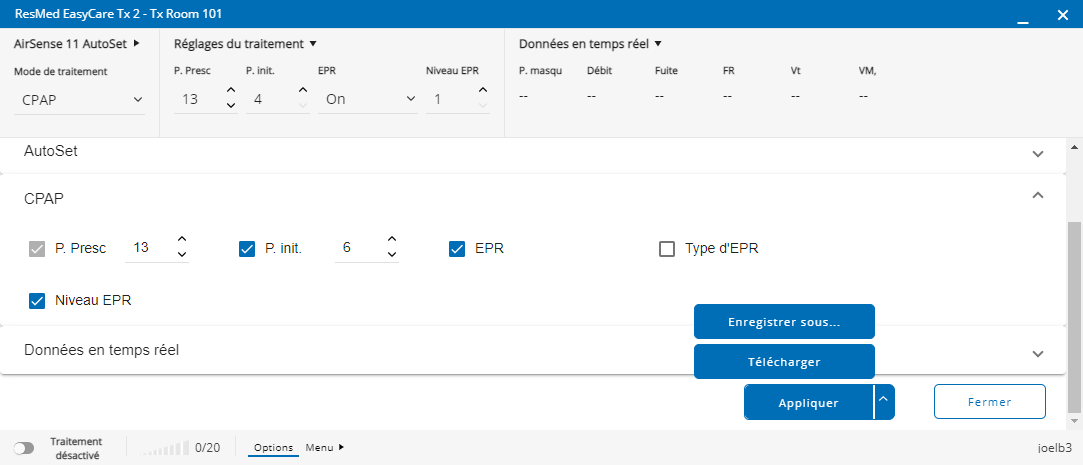
Task: Click scrollbar up arrow
Action: (1074, 146)
